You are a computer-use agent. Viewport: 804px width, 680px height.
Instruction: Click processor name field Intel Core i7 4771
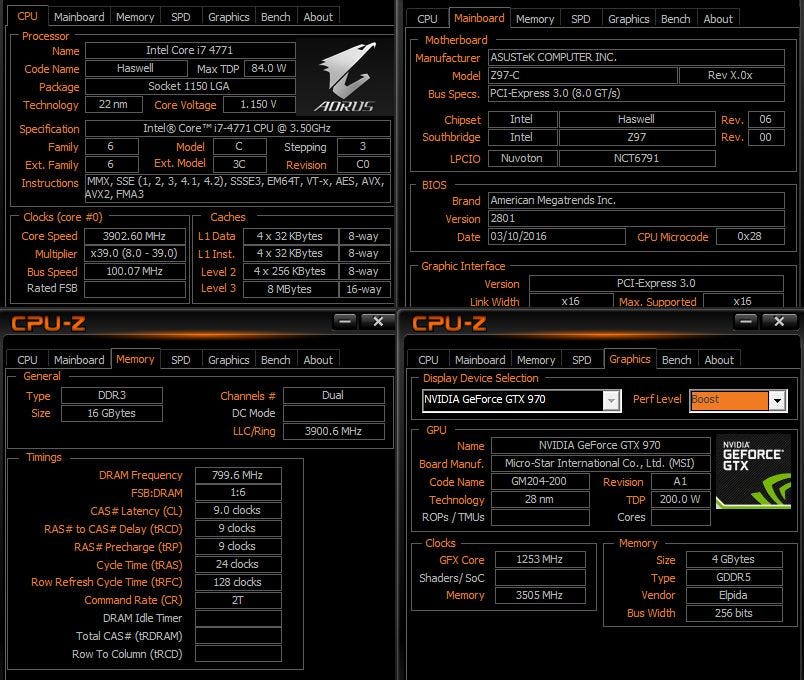[x=190, y=50]
